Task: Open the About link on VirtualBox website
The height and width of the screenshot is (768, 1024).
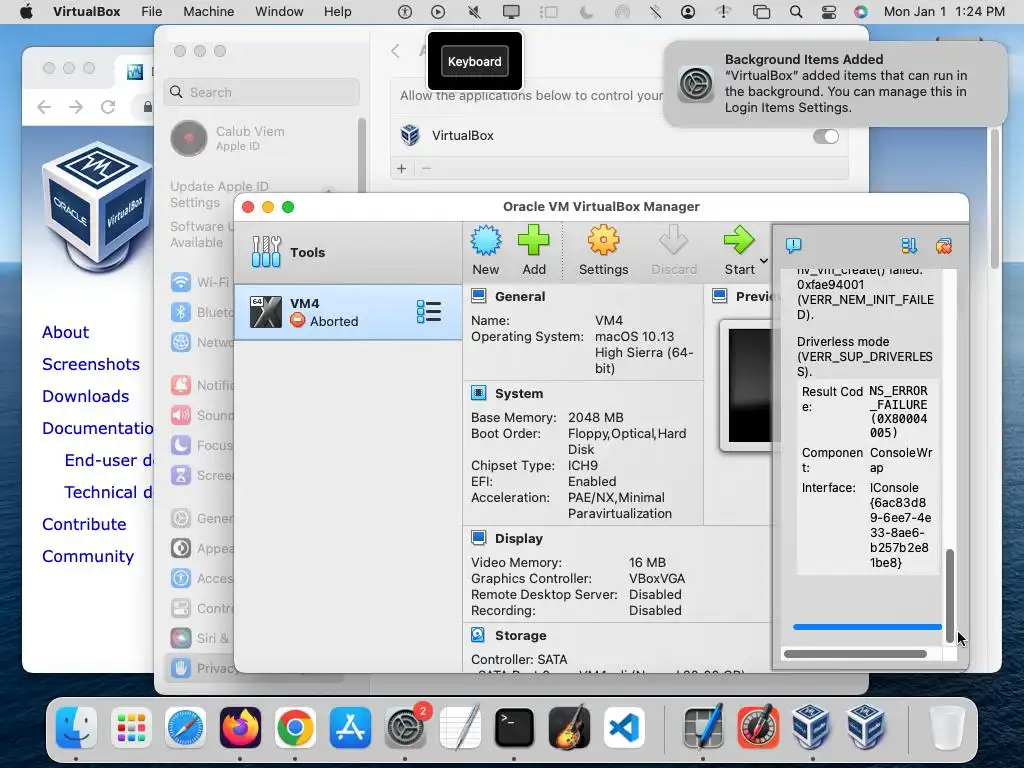Action: pyautogui.click(x=65, y=332)
